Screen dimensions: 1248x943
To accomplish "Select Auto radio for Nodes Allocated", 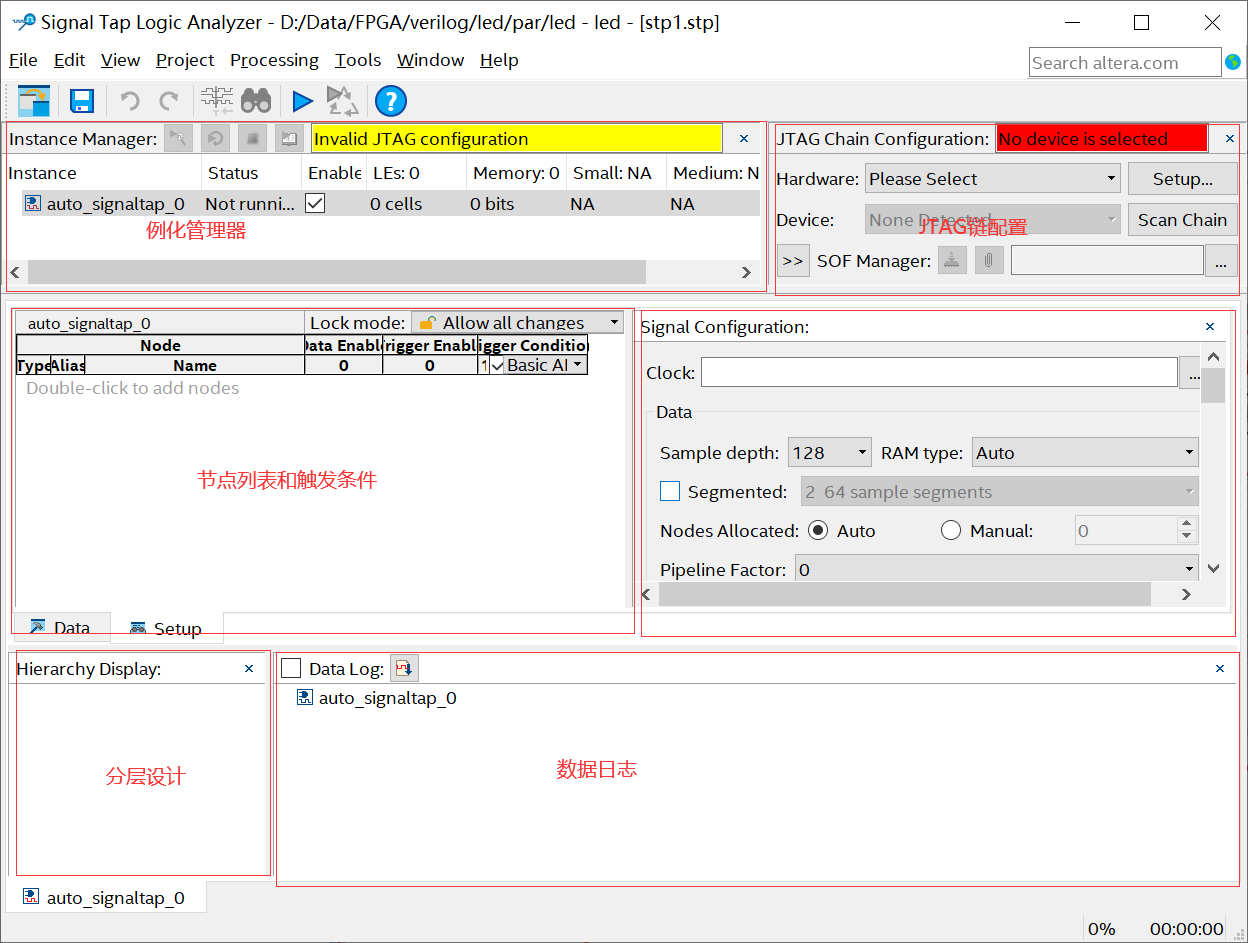I will (818, 531).
